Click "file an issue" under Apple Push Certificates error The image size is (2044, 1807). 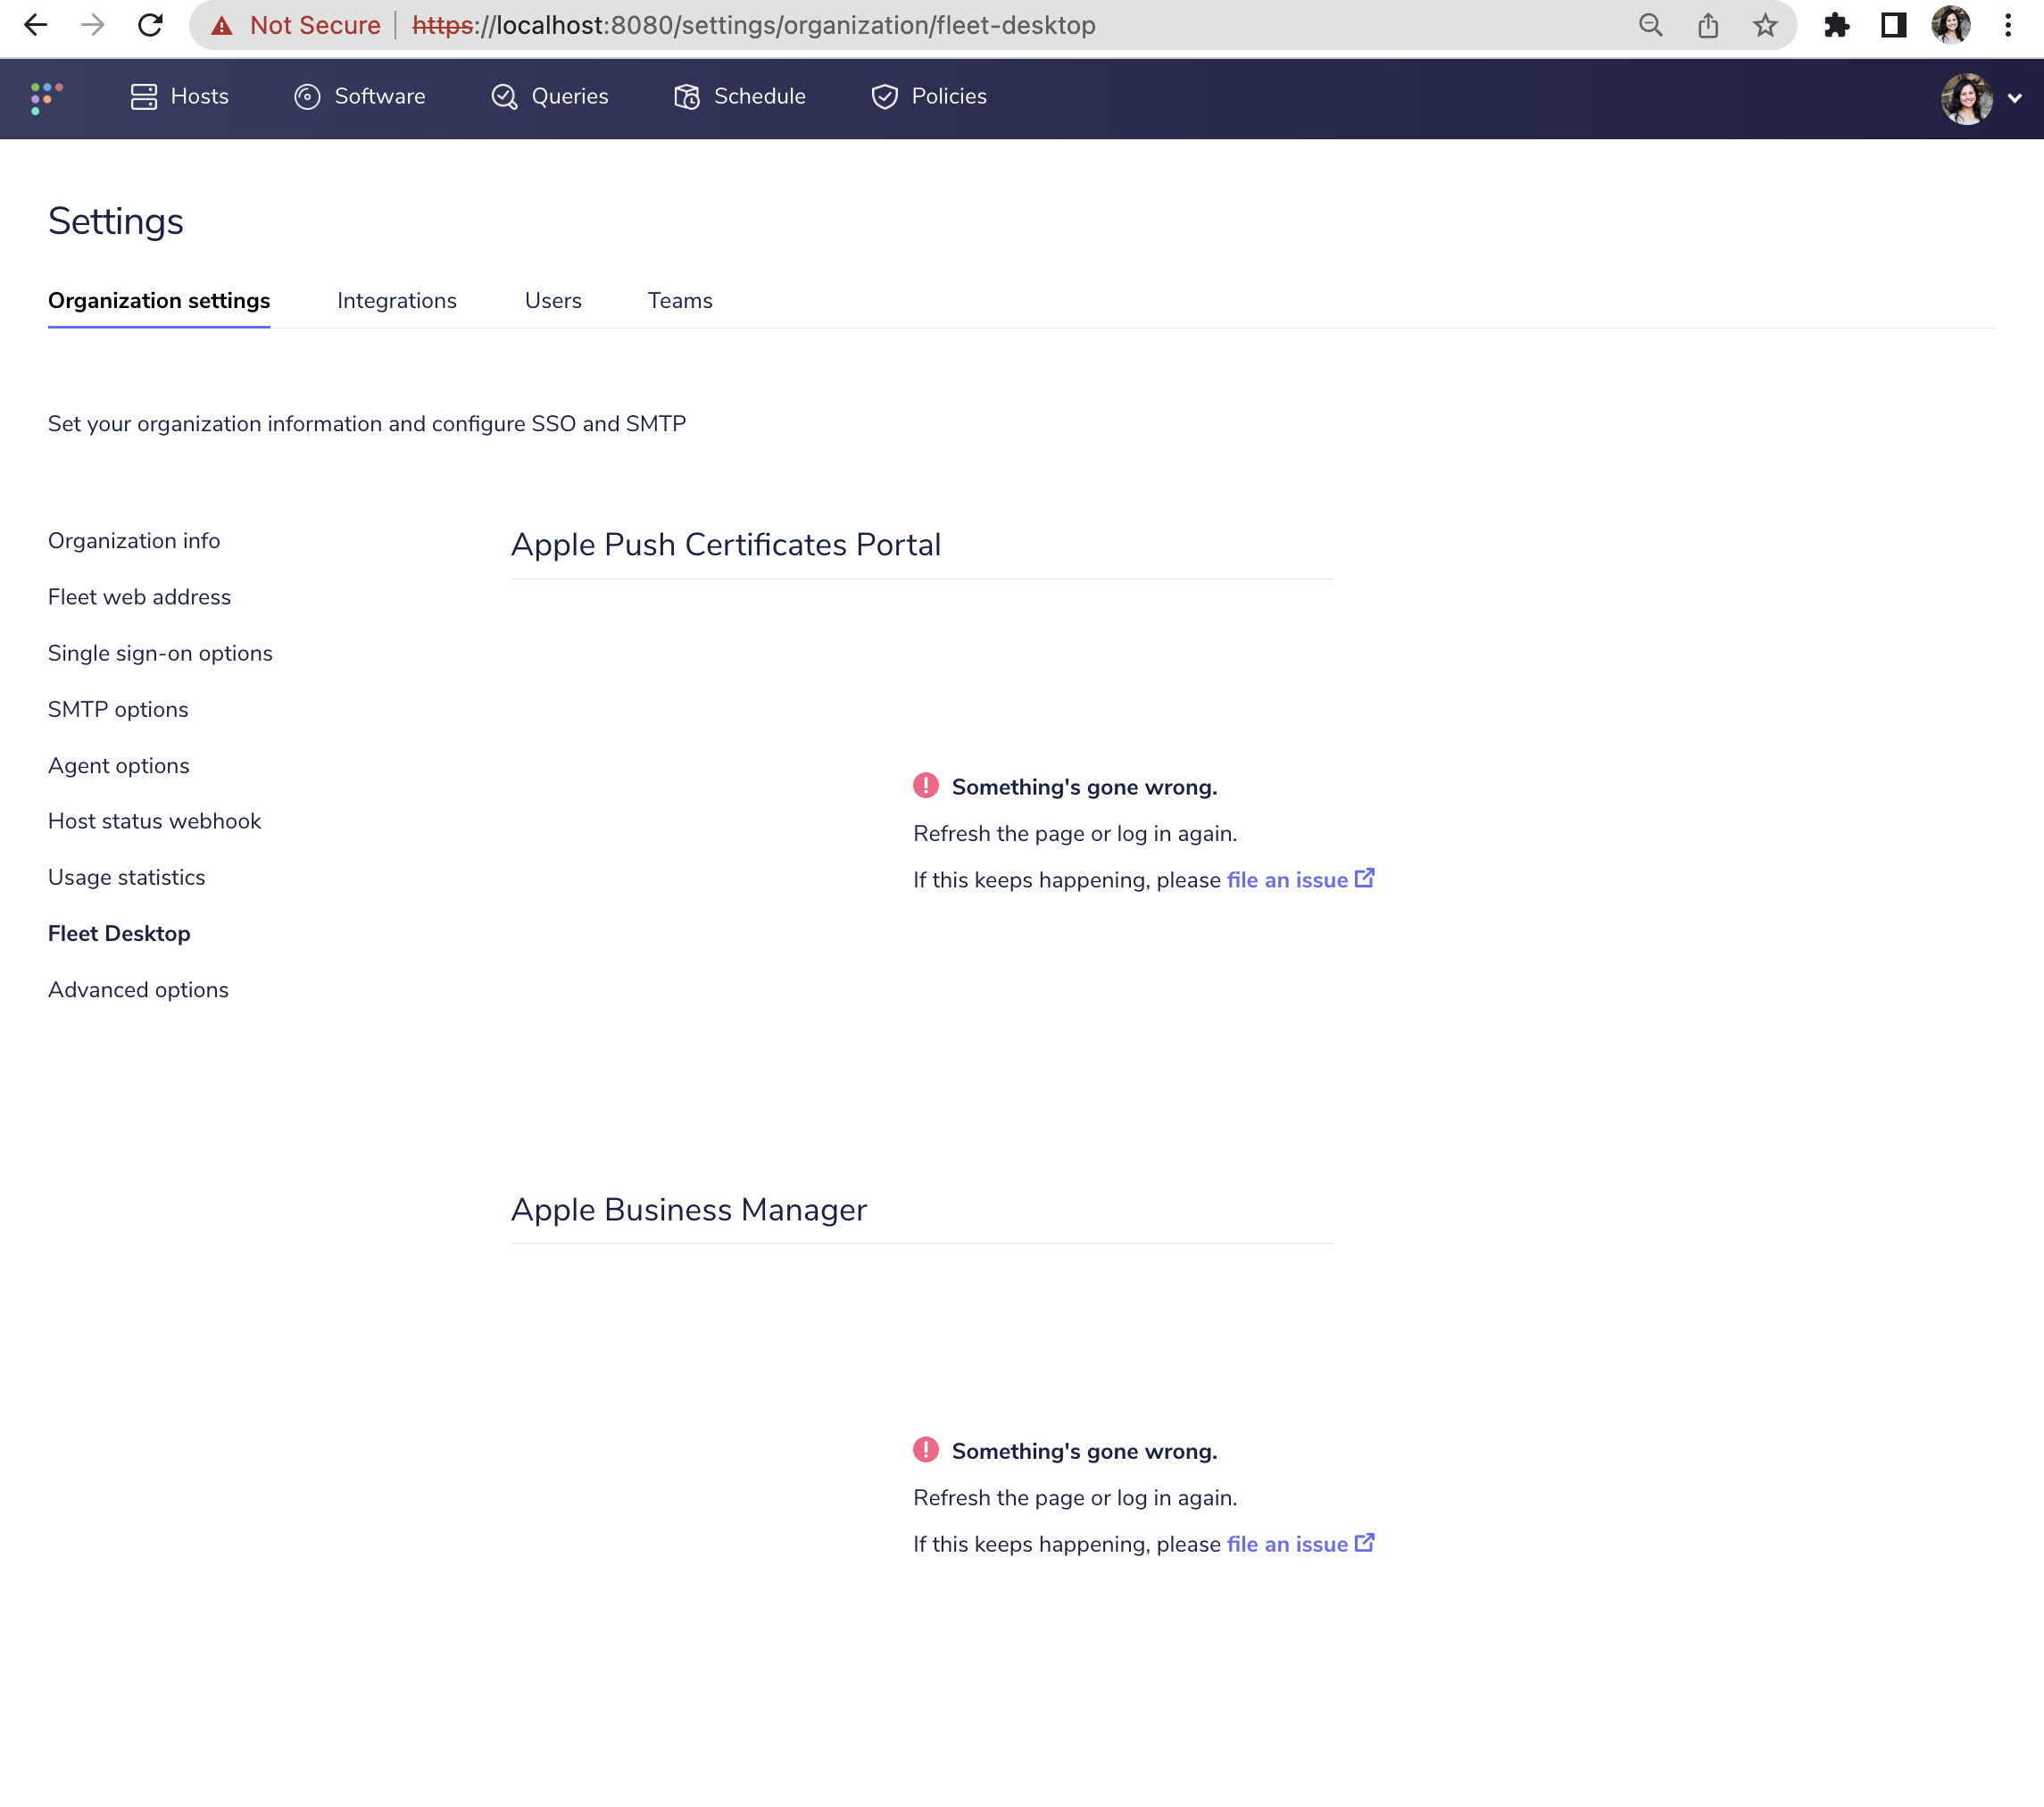[1288, 879]
